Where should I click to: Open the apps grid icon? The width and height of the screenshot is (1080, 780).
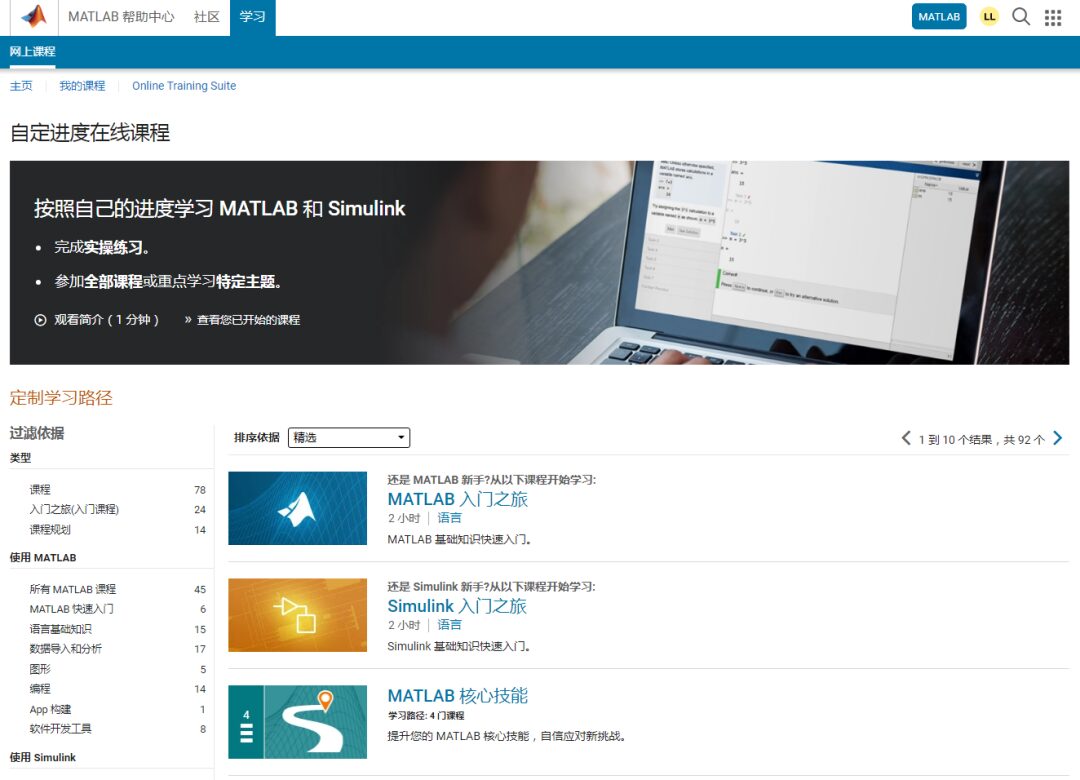pos(1052,17)
